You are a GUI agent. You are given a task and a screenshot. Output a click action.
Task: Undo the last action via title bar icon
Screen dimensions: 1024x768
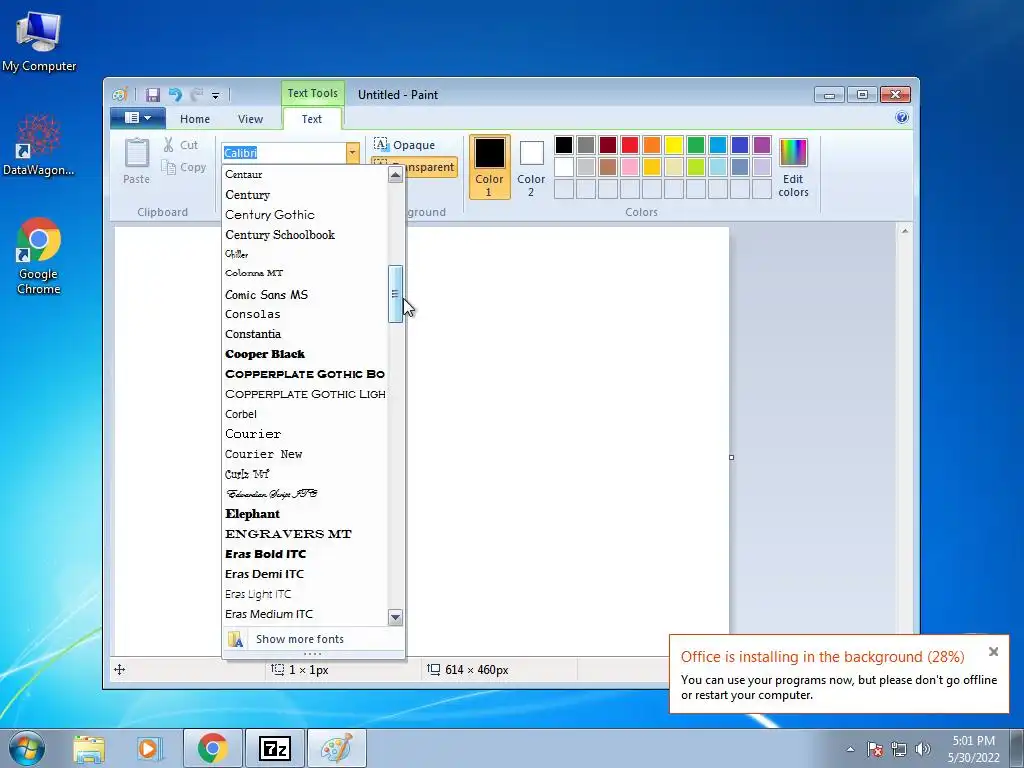tap(175, 95)
